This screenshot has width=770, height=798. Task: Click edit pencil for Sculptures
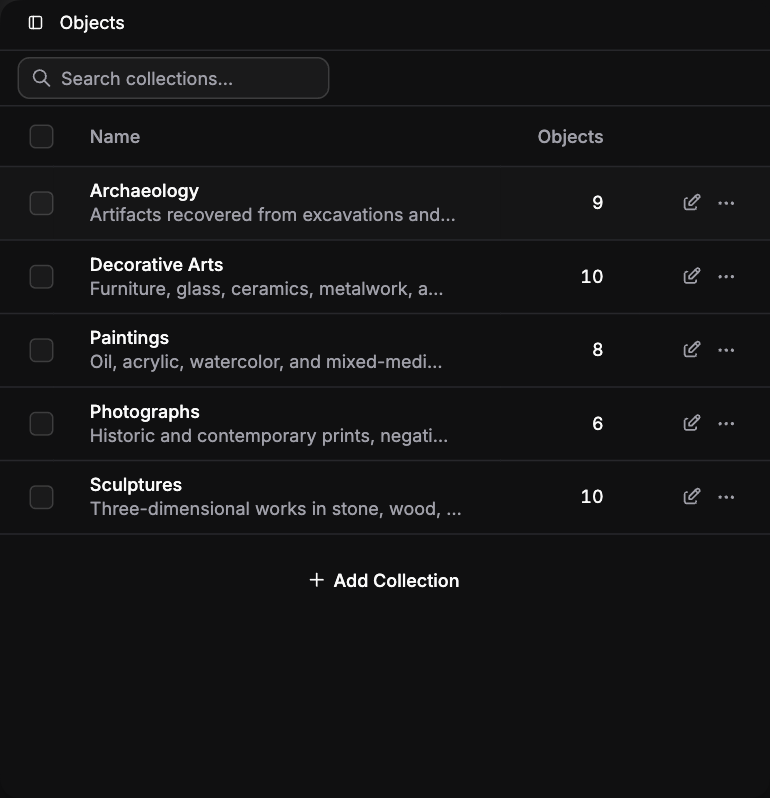[692, 496]
